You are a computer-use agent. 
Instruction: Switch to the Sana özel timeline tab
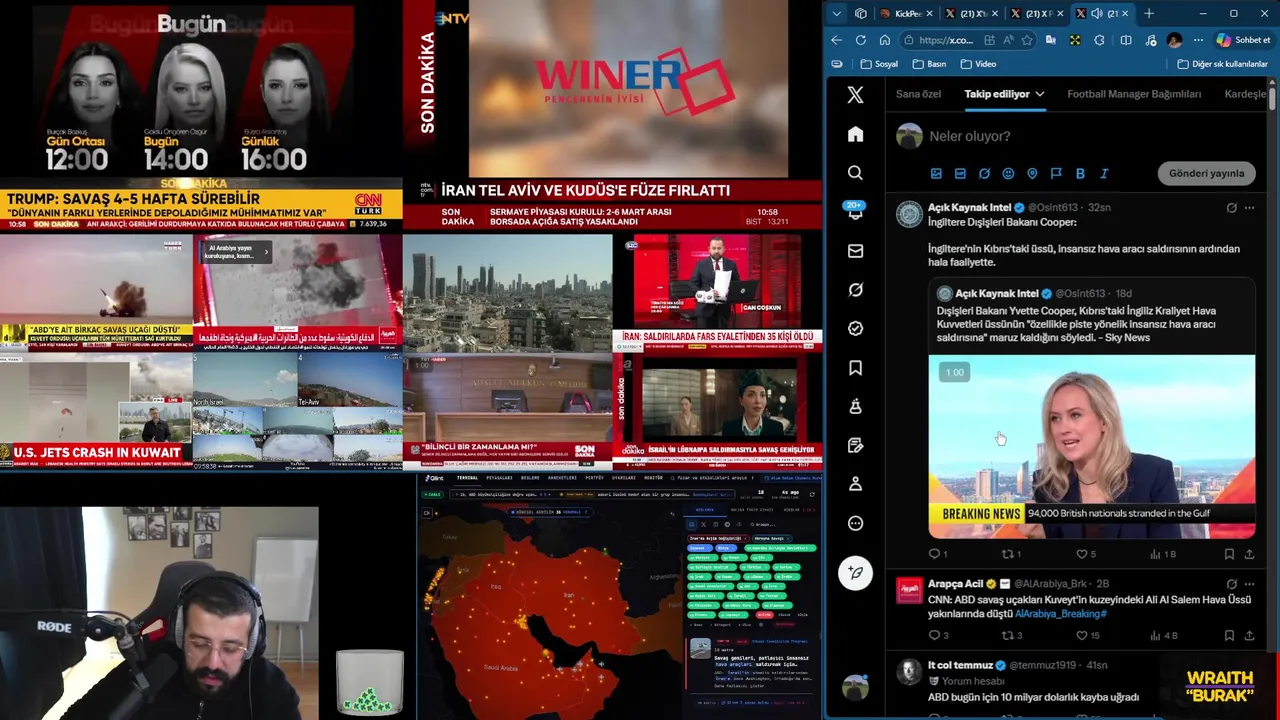click(918, 94)
